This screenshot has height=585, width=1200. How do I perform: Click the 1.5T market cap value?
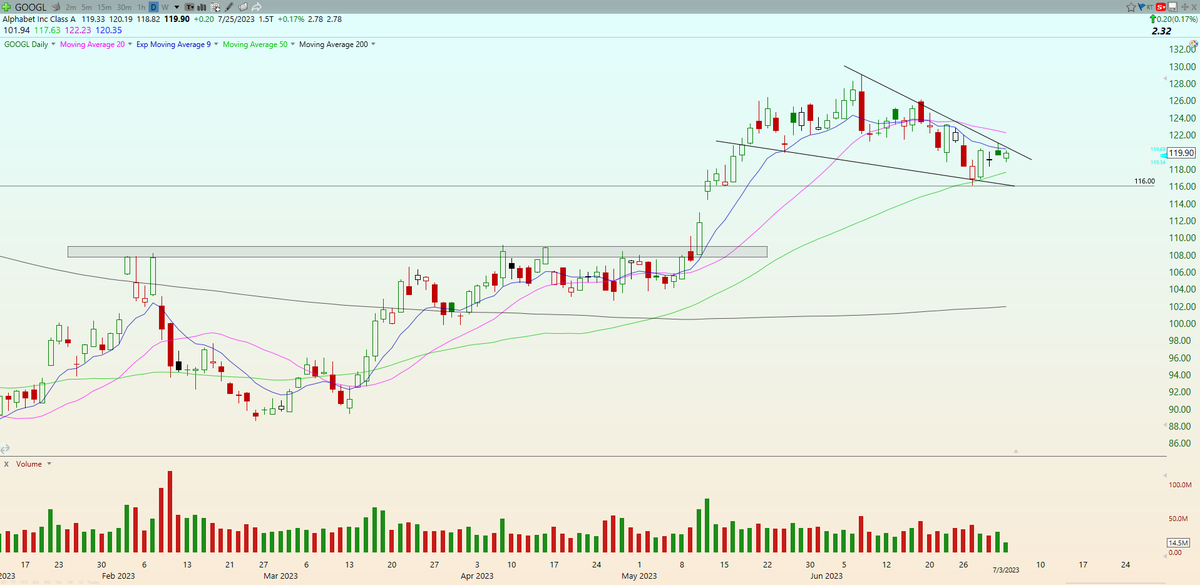click(x=266, y=19)
